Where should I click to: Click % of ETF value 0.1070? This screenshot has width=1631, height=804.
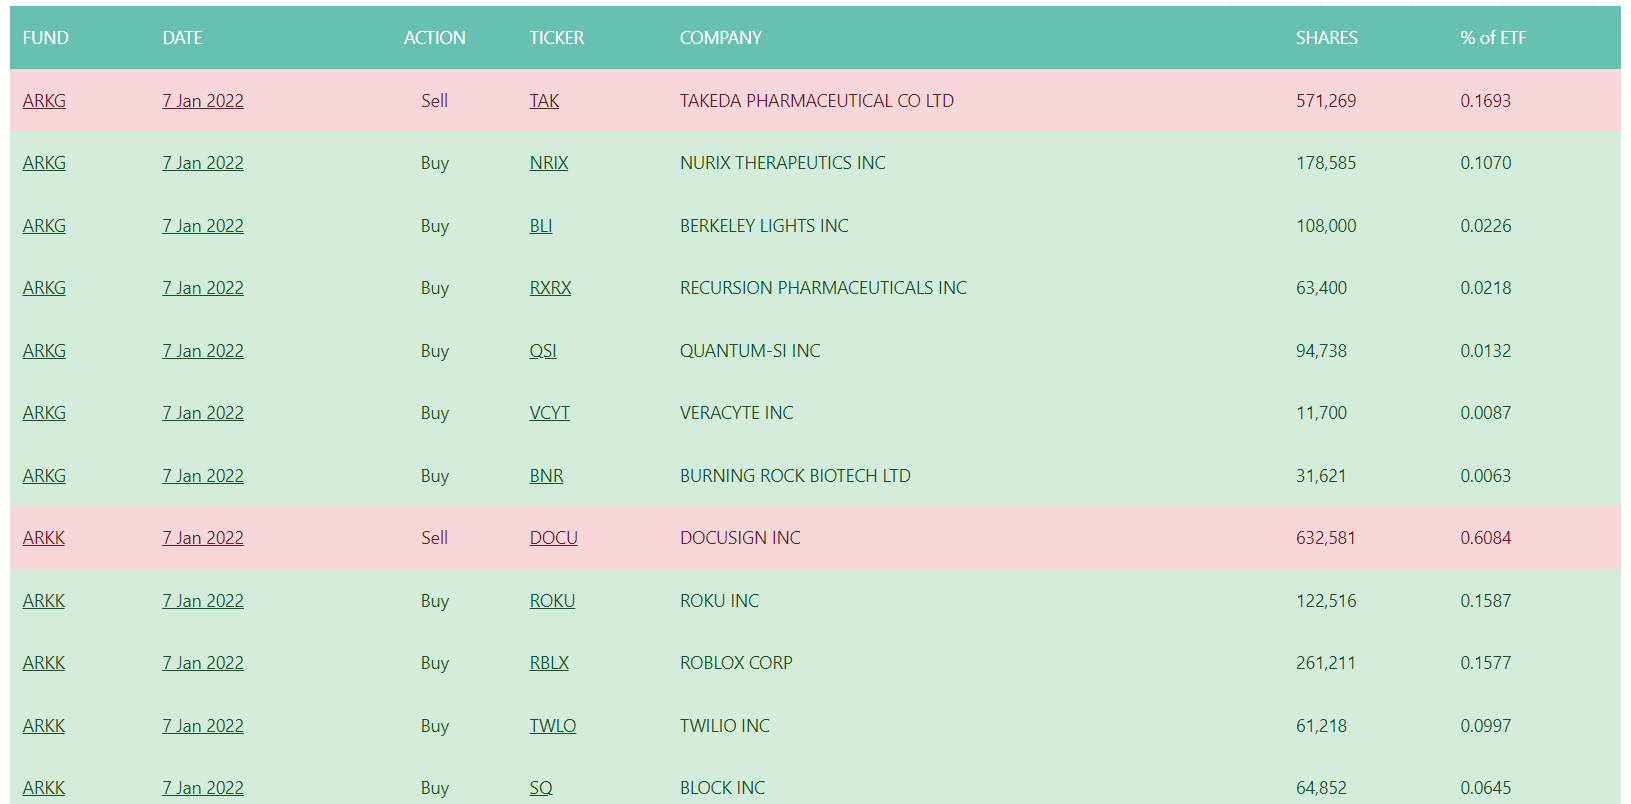(x=1486, y=163)
